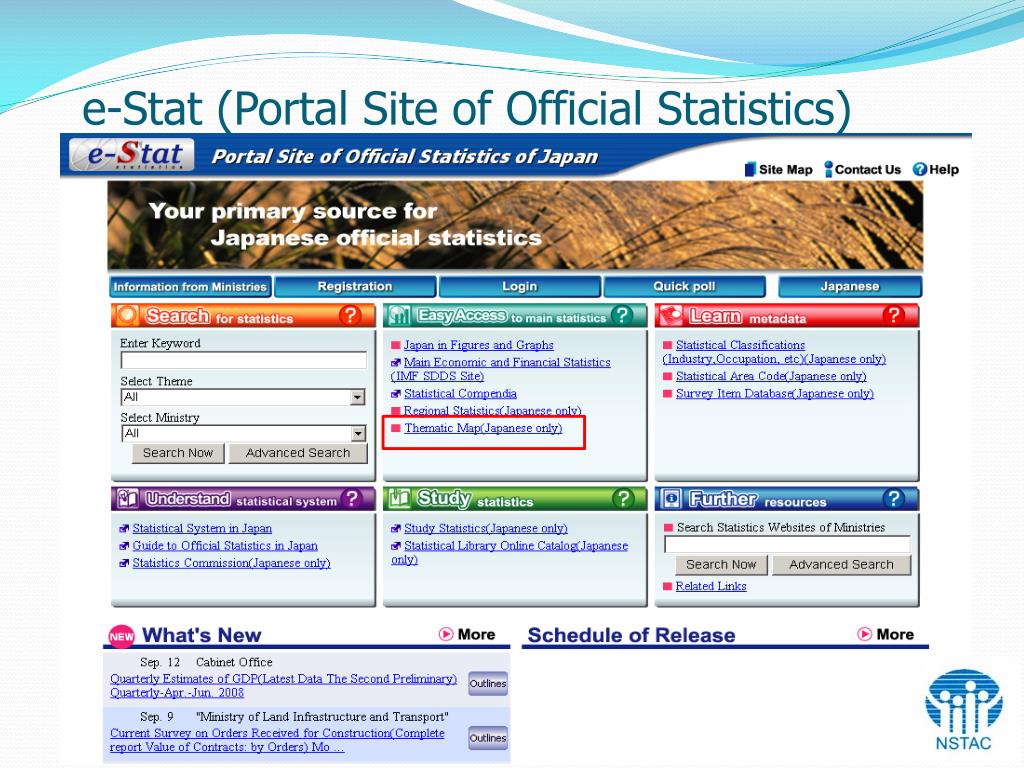Click the Further resources help icon
Screen dimensions: 1024x768
(x=893, y=499)
